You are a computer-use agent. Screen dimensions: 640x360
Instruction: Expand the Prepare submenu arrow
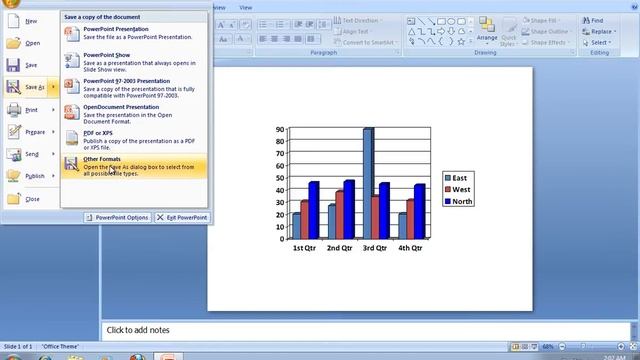(53, 132)
